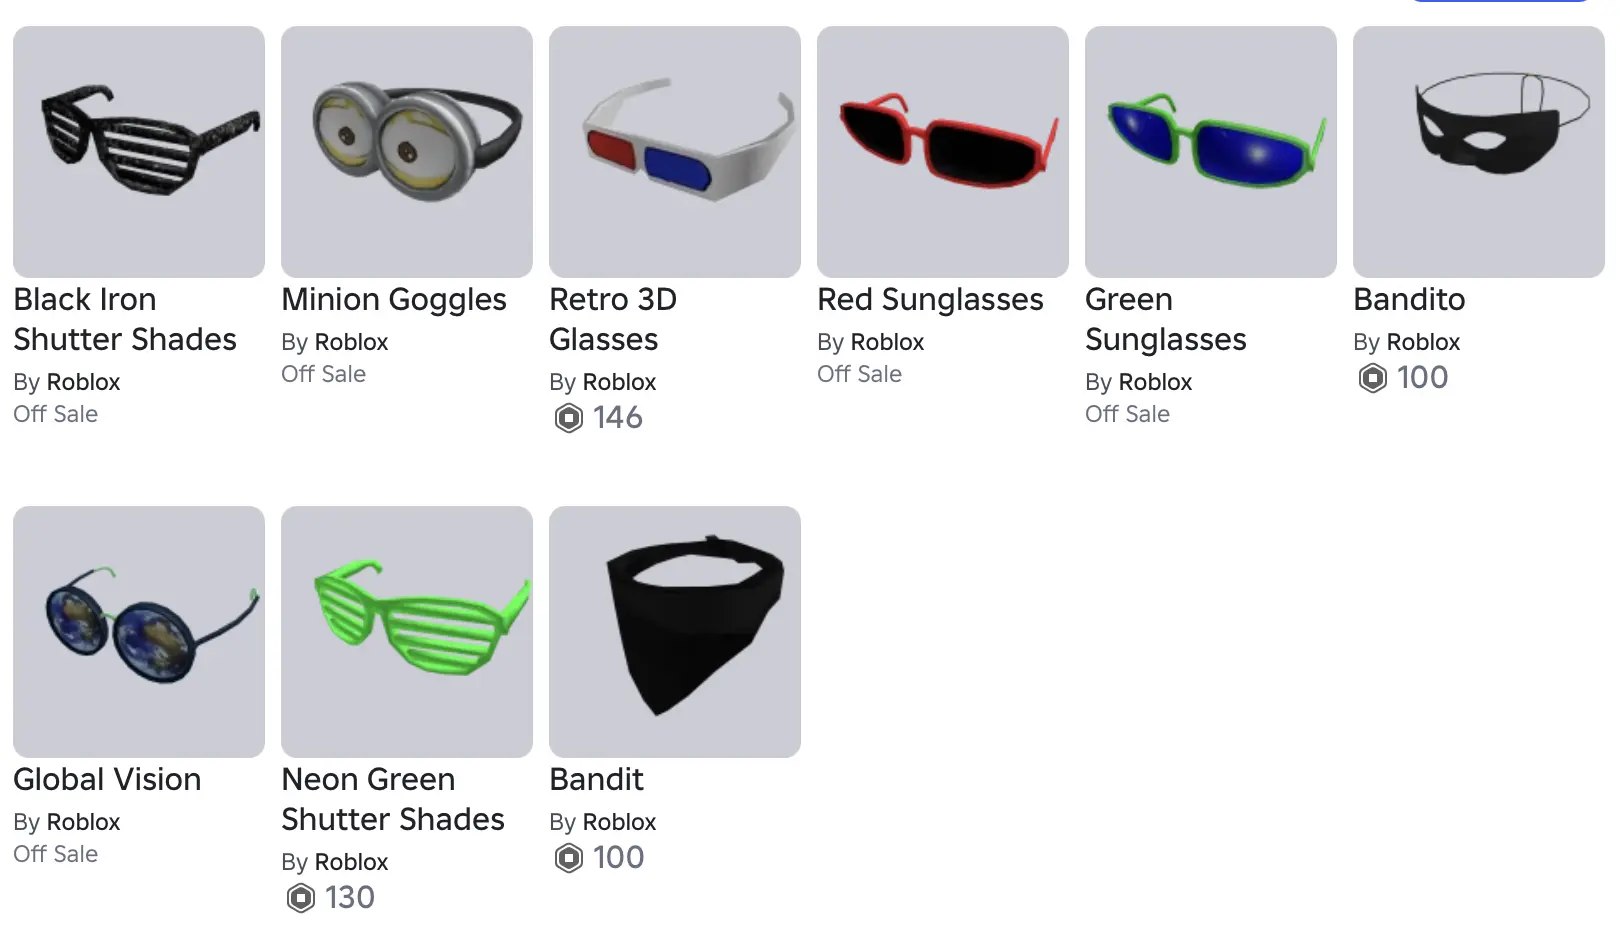Image resolution: width=1620 pixels, height=930 pixels.
Task: Open the Retro 3D Glasses title link
Action: (613, 319)
